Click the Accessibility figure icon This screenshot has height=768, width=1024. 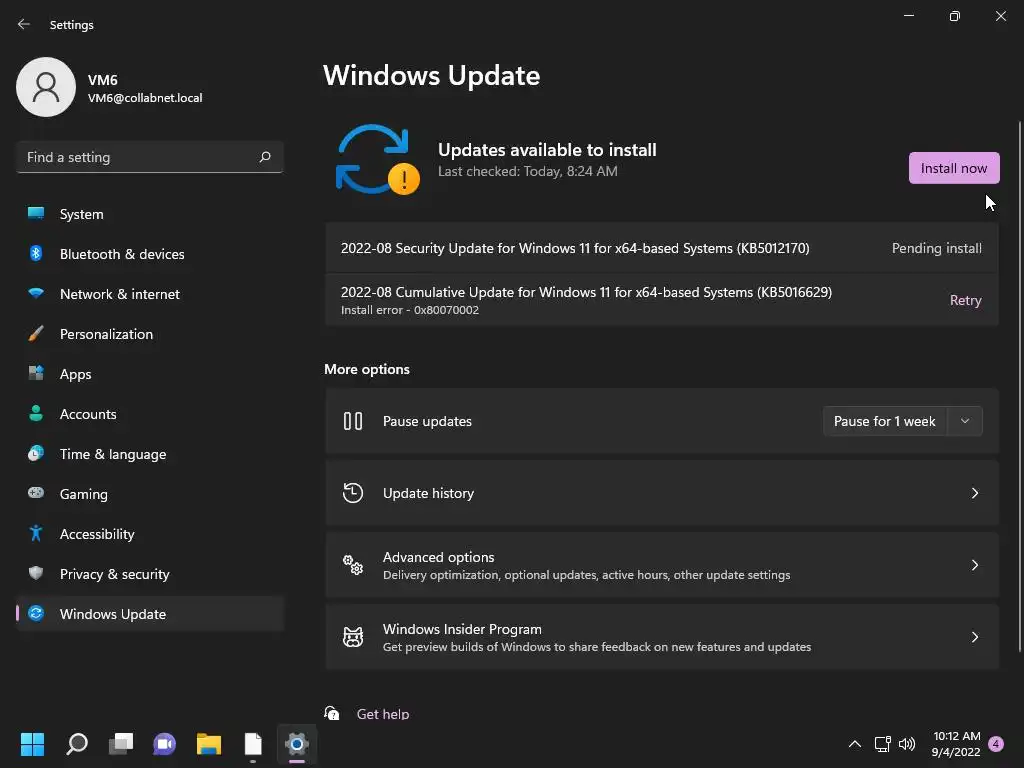[36, 534]
